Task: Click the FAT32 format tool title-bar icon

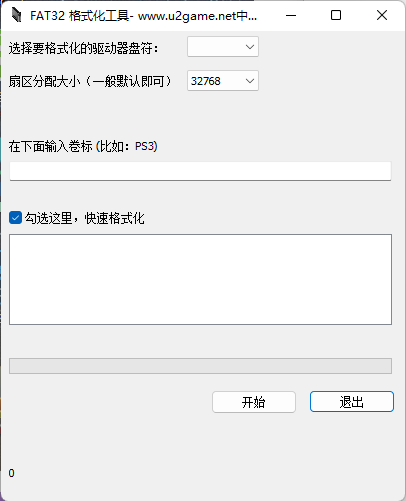Action: tap(16, 15)
